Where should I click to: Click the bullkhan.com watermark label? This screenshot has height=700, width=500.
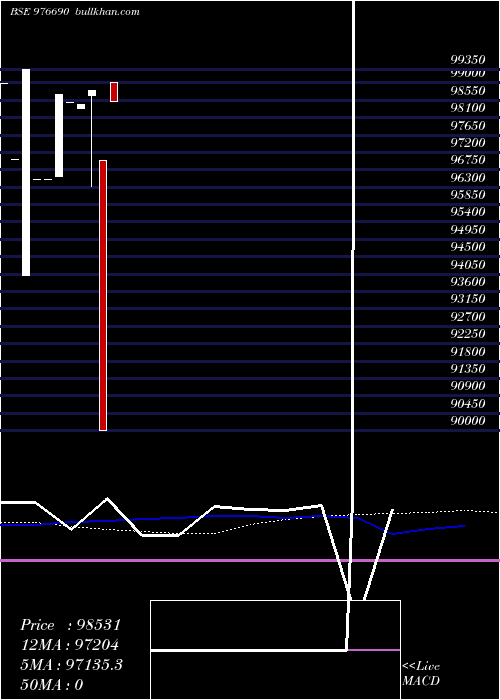coord(108,12)
